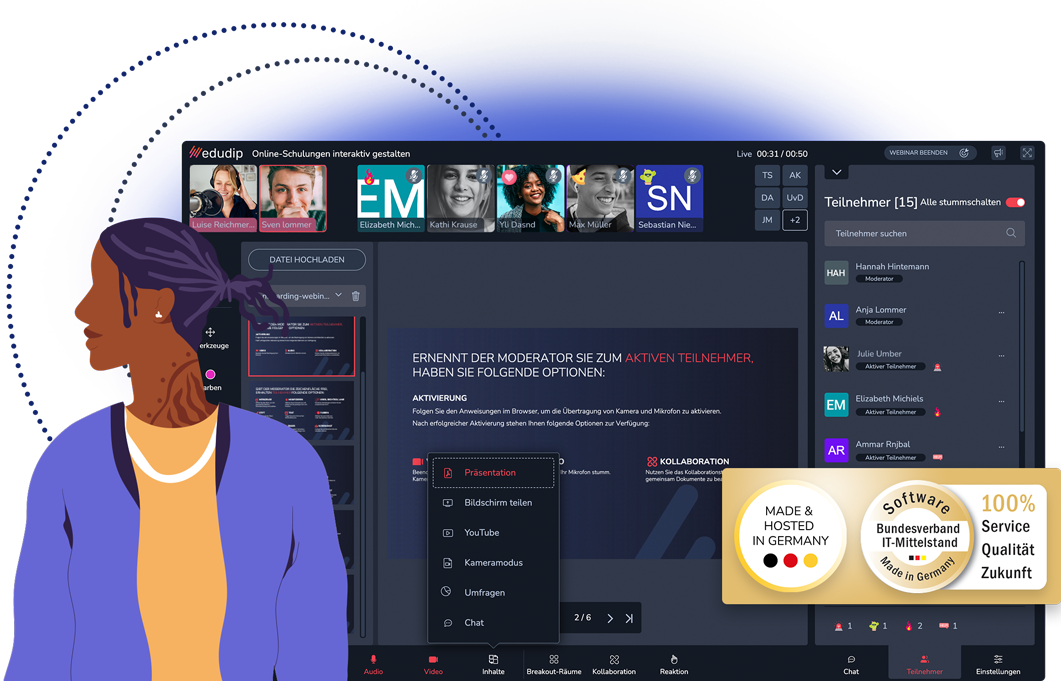Show more participants via +2 tile
This screenshot has height=681, width=1061.
pyautogui.click(x=795, y=220)
